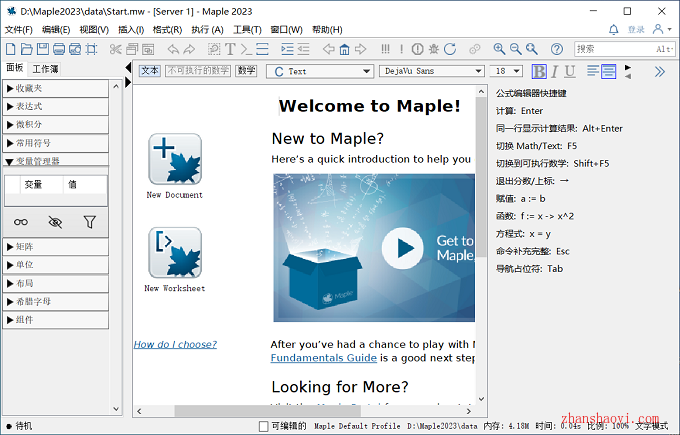Undo last action arrow
Image resolution: width=680 pixels, height=435 pixels.
pos(173,49)
